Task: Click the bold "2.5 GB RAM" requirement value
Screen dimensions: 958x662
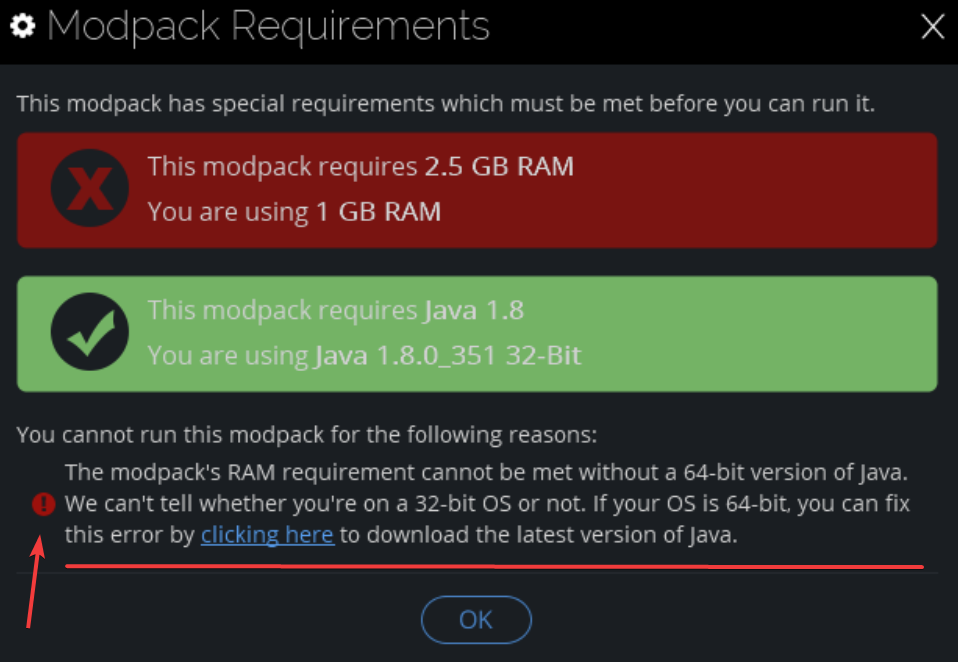Action: click(x=497, y=166)
